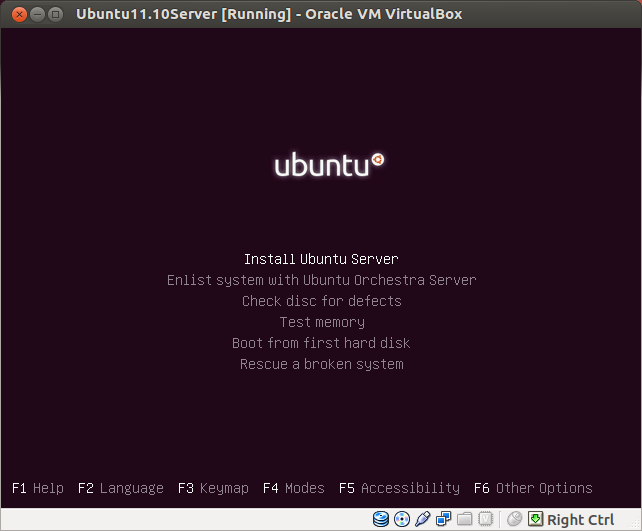Screen dimensions: 642x531
Task: Open the network adapter status icon
Action: pos(443,519)
